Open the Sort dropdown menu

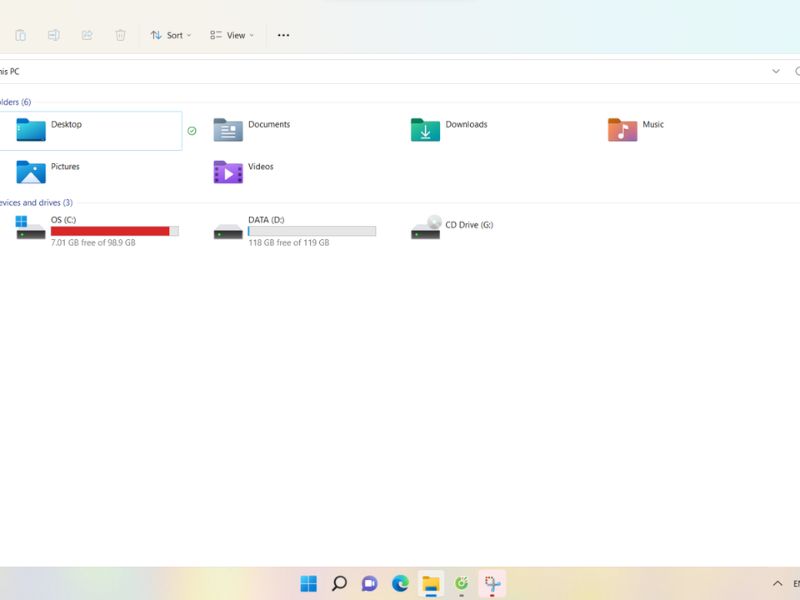coord(171,35)
